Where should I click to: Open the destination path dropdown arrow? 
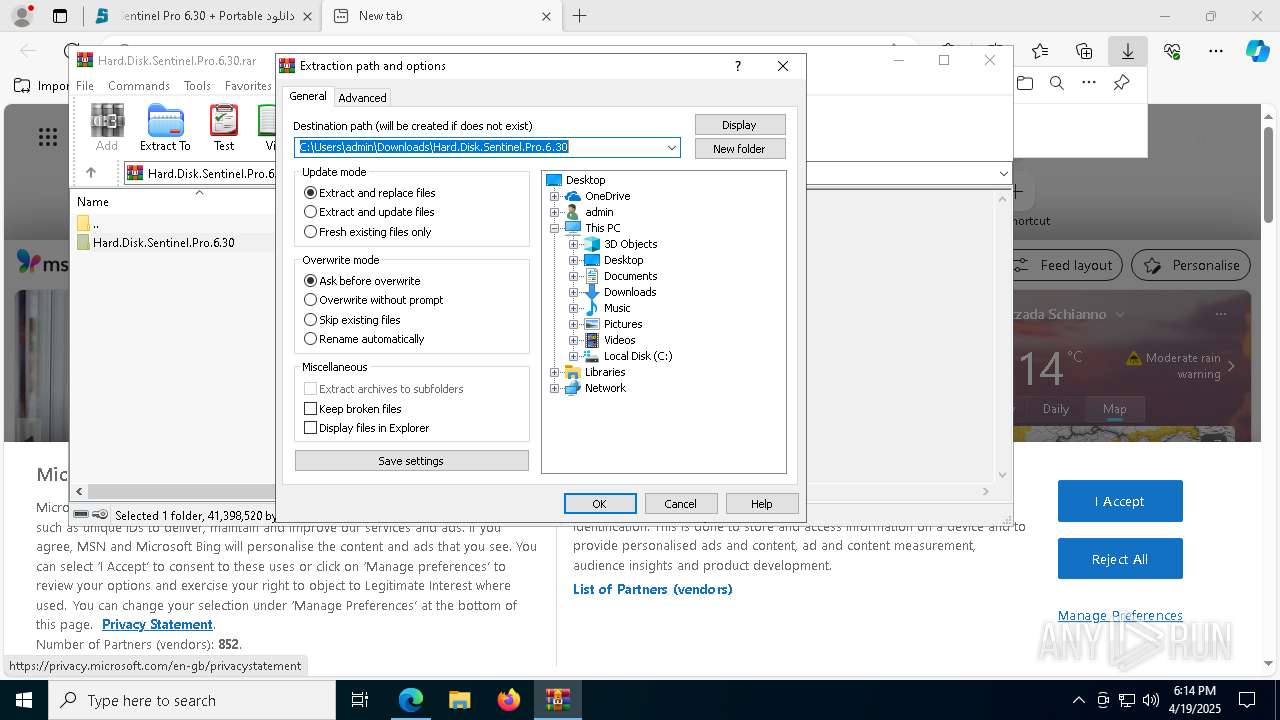pyautogui.click(x=672, y=148)
